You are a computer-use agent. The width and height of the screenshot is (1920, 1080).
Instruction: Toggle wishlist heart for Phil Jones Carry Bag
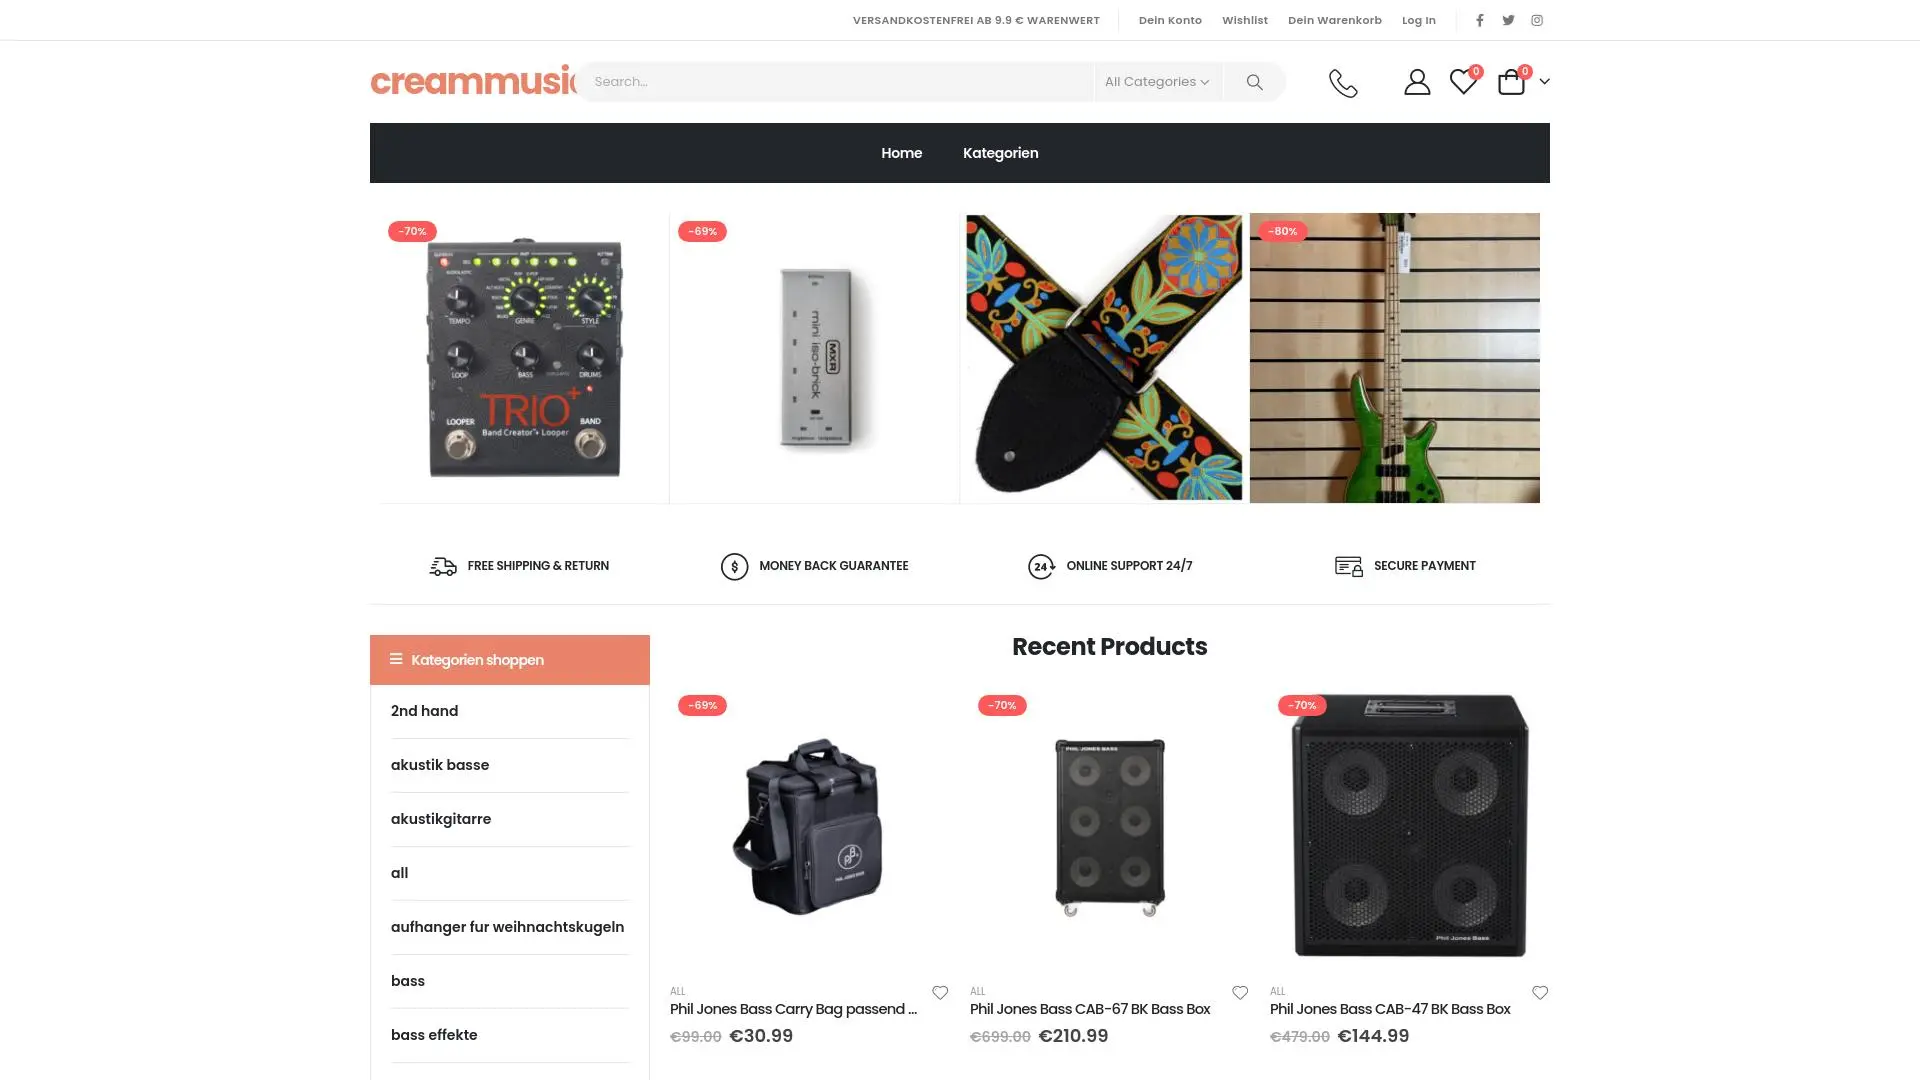[x=940, y=993]
